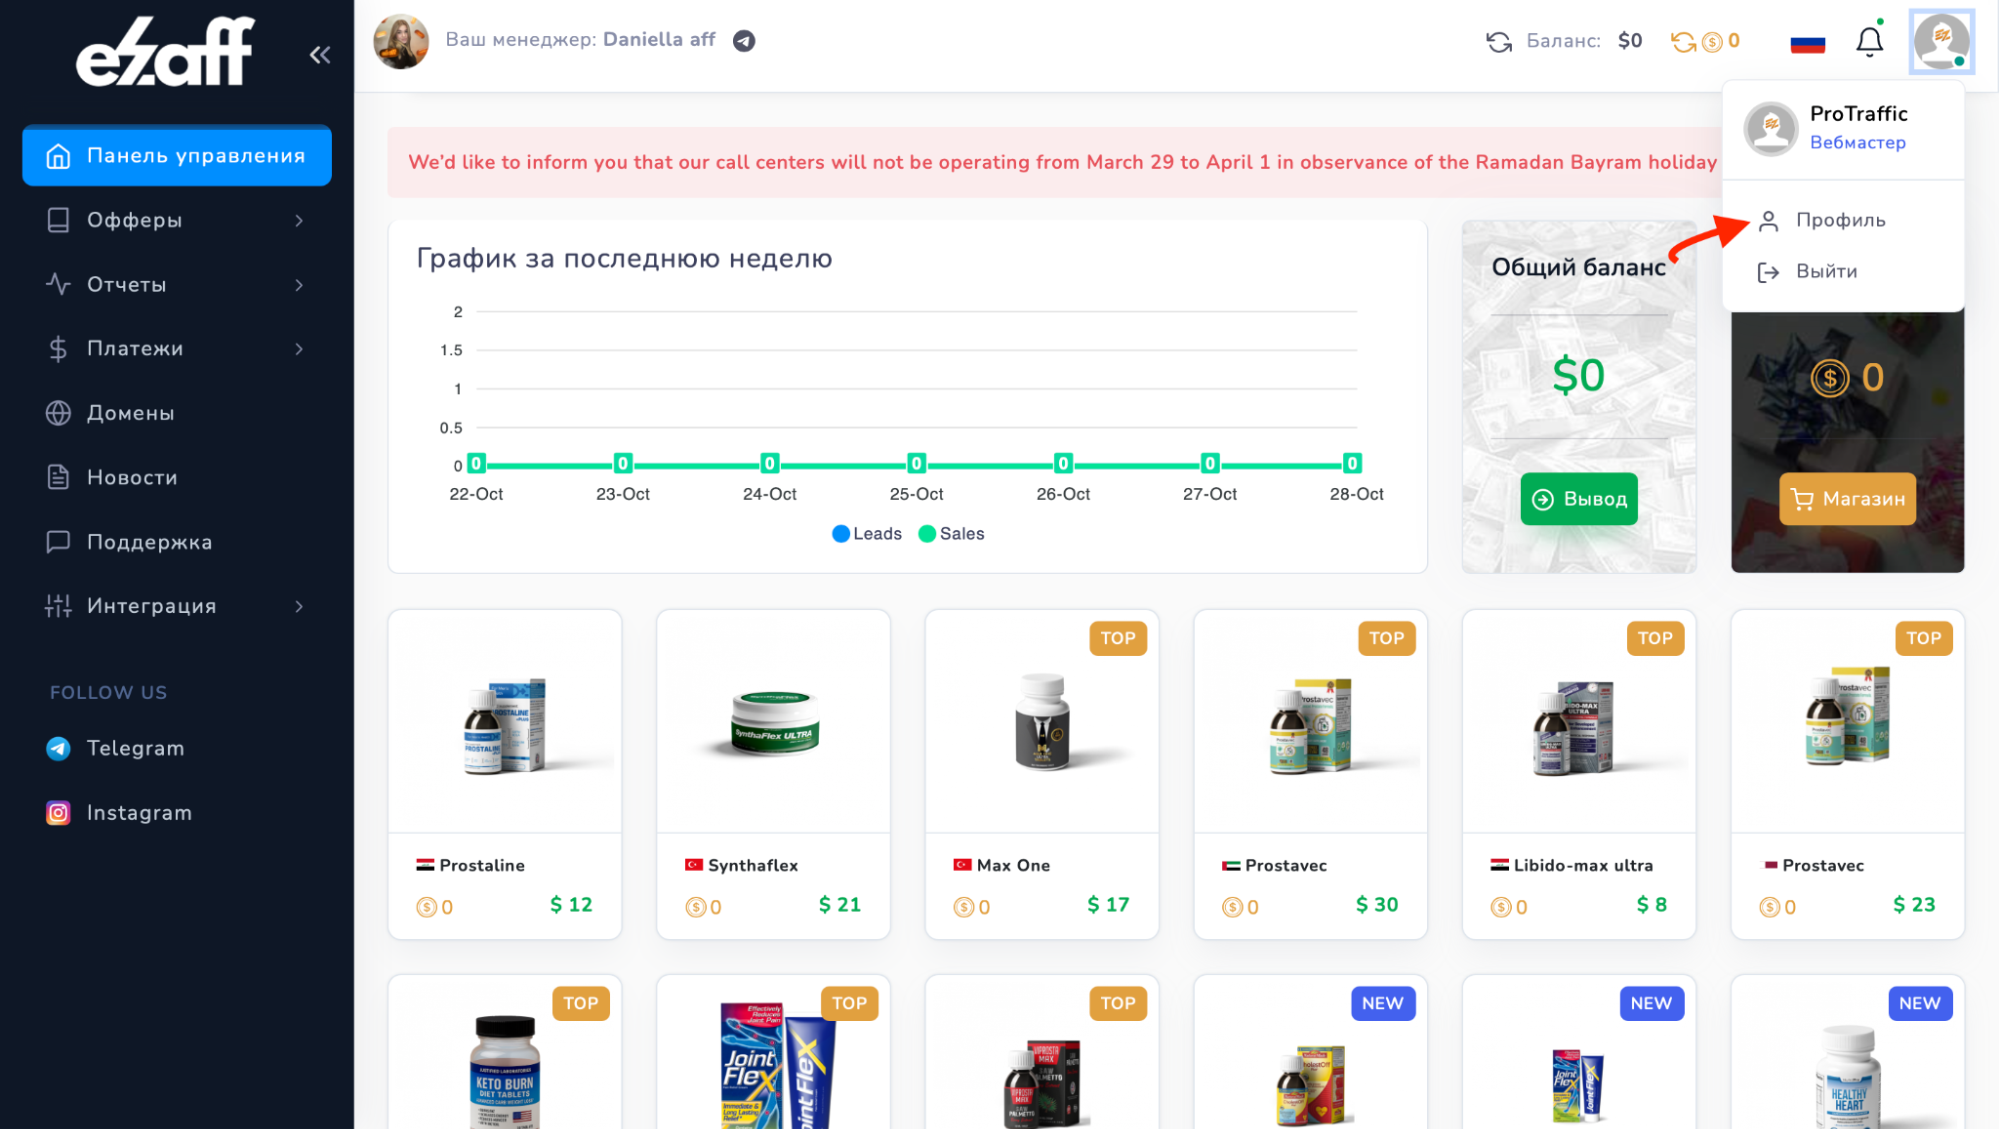The width and height of the screenshot is (1999, 1130).
Task: Click ProTraffic avatar in dropdown
Action: click(x=1771, y=128)
